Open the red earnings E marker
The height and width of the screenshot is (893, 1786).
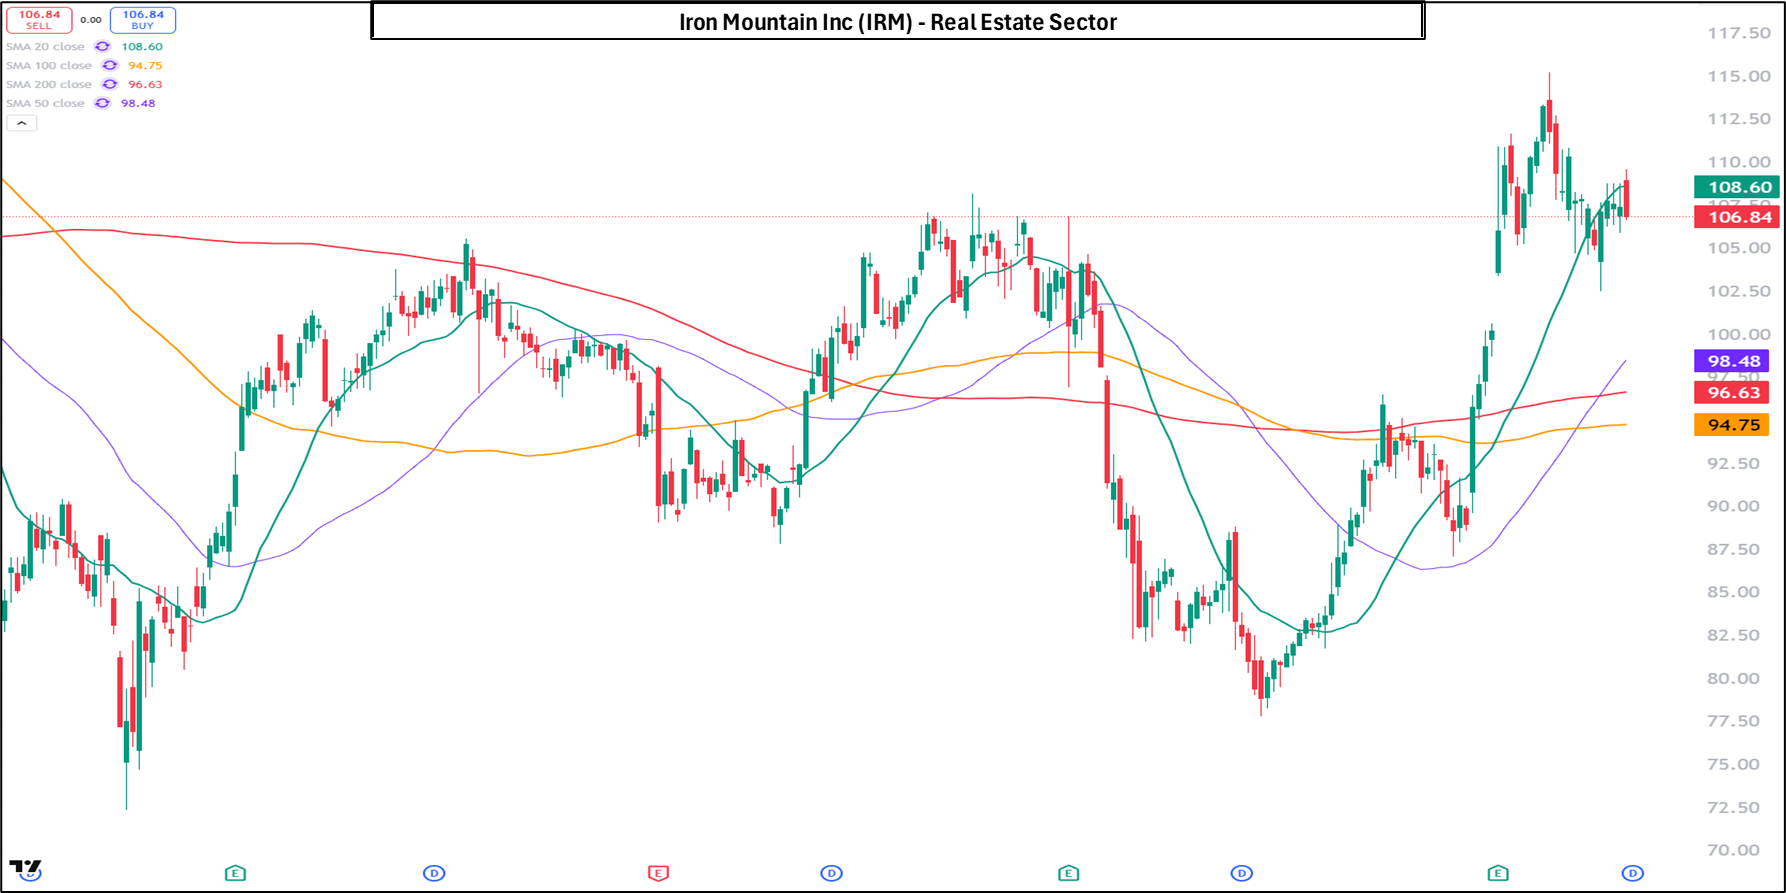coord(657,873)
